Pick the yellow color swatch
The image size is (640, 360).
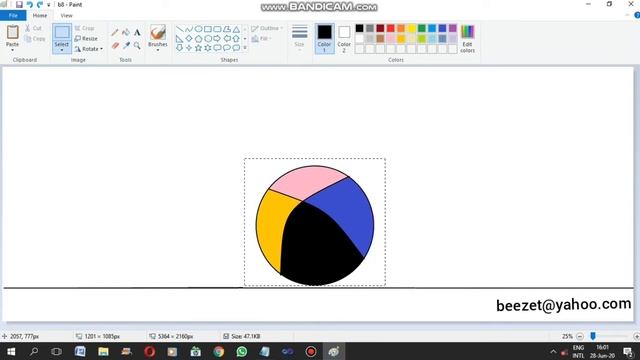coord(411,28)
